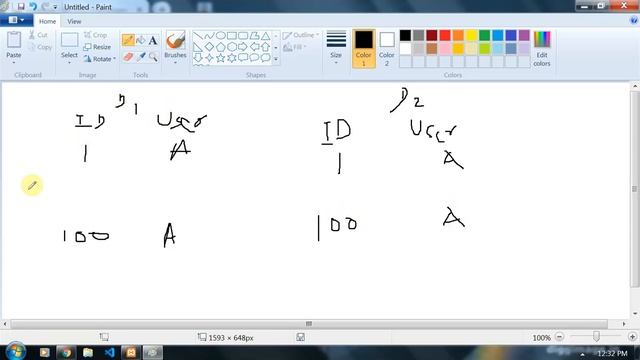This screenshot has height=360, width=640.
Task: Click the Paste clipboard icon
Action: pyautogui.click(x=13, y=40)
